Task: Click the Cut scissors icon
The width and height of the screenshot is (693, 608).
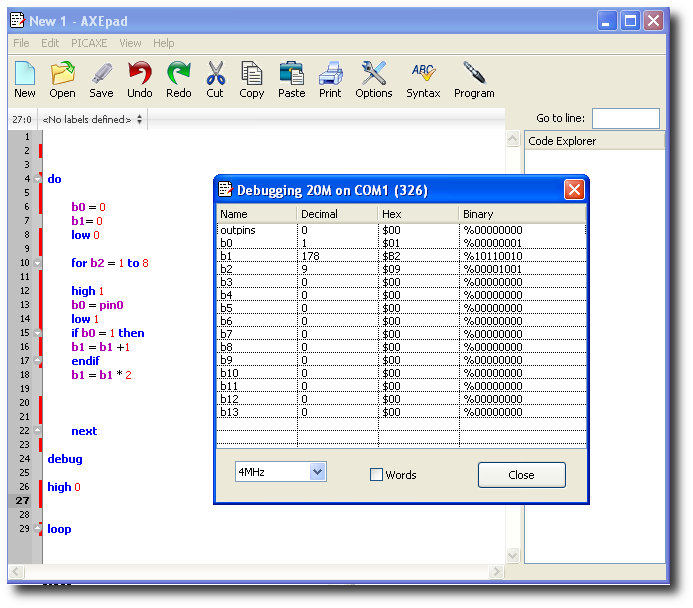Action: [215, 79]
